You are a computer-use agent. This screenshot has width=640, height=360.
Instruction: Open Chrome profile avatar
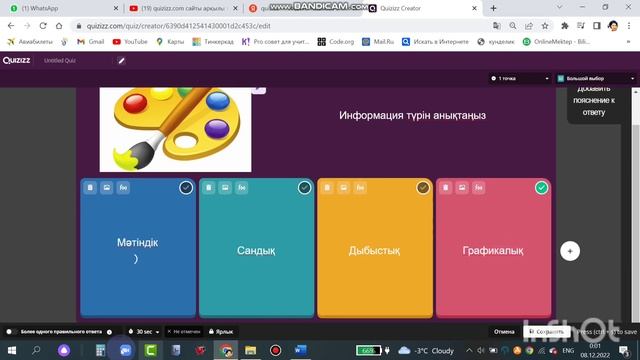click(x=613, y=26)
